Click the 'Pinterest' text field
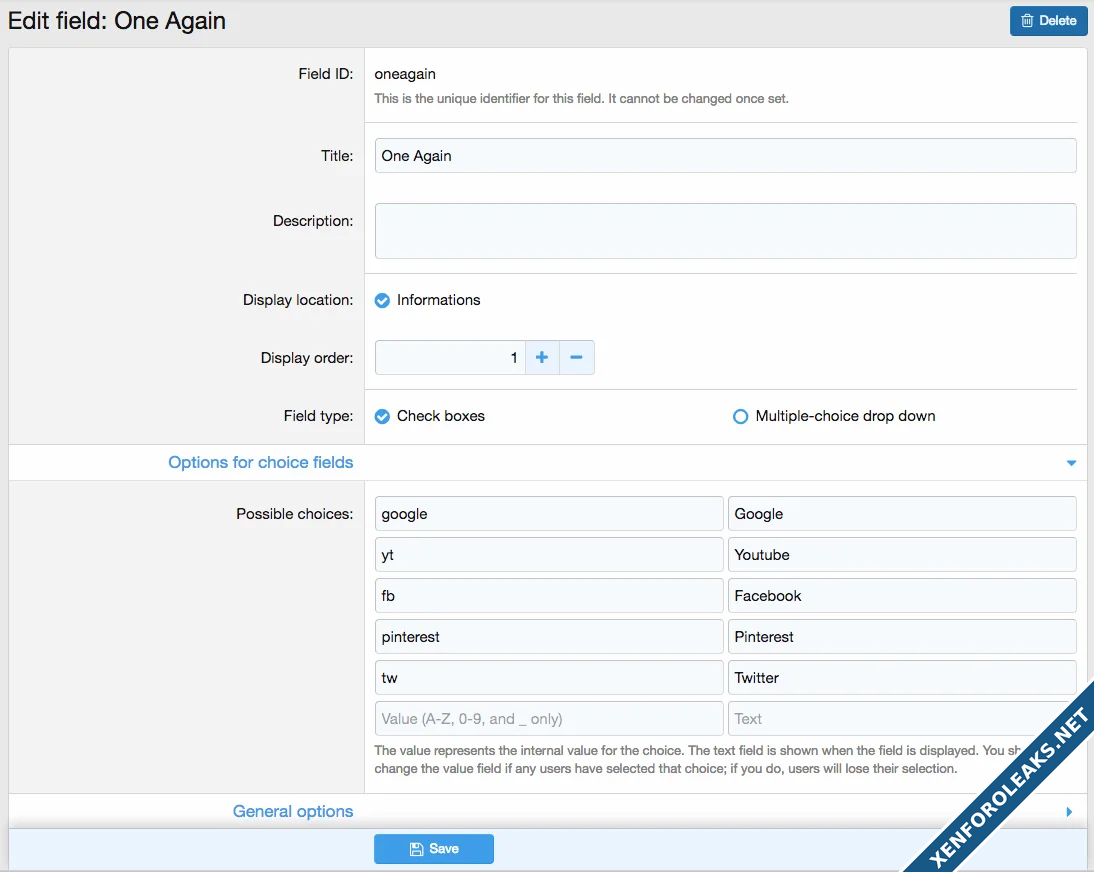1094x872 pixels. (901, 637)
